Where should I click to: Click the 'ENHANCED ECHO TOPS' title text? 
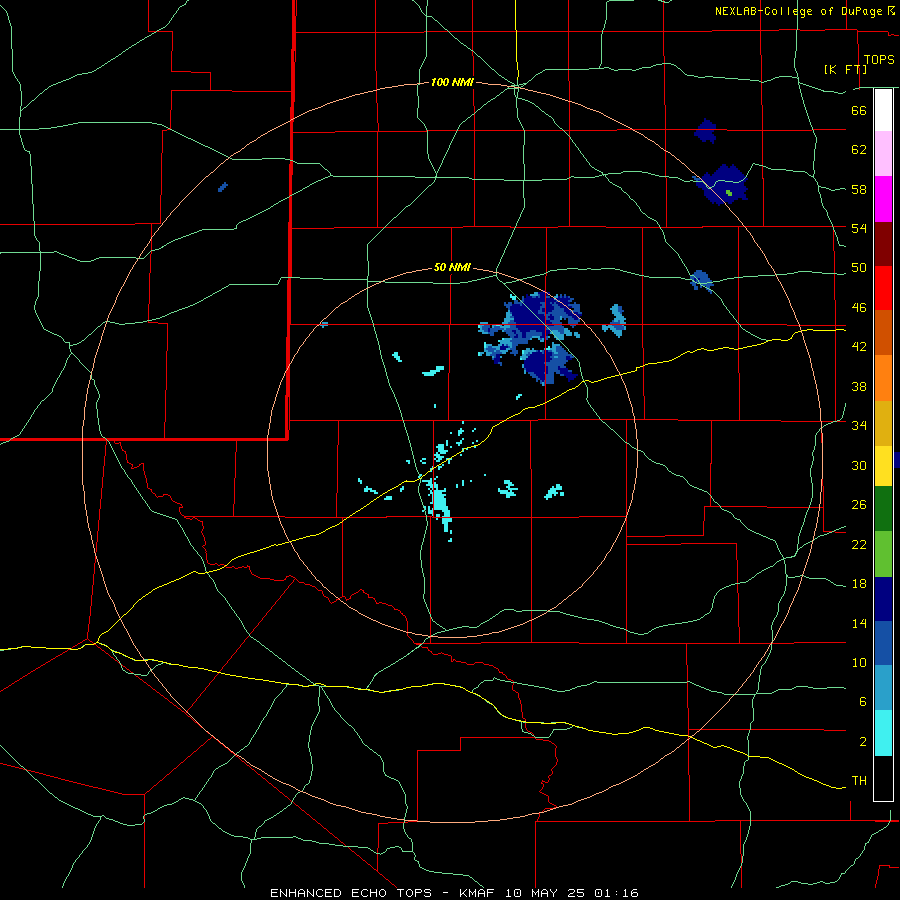(351, 893)
